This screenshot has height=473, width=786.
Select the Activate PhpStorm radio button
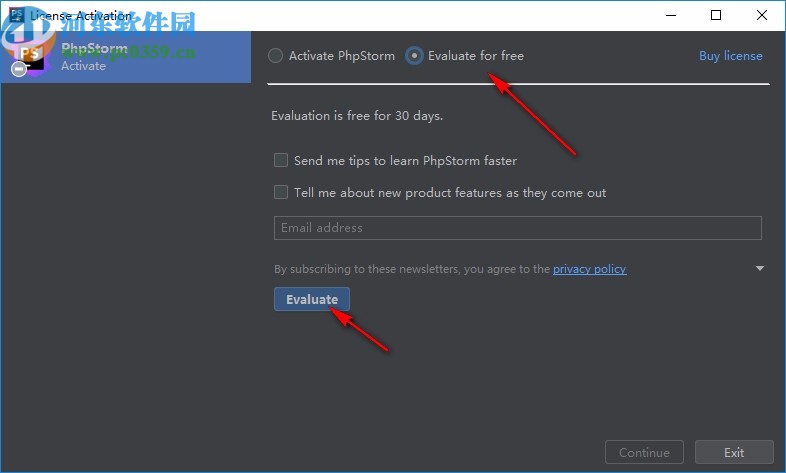(x=275, y=56)
